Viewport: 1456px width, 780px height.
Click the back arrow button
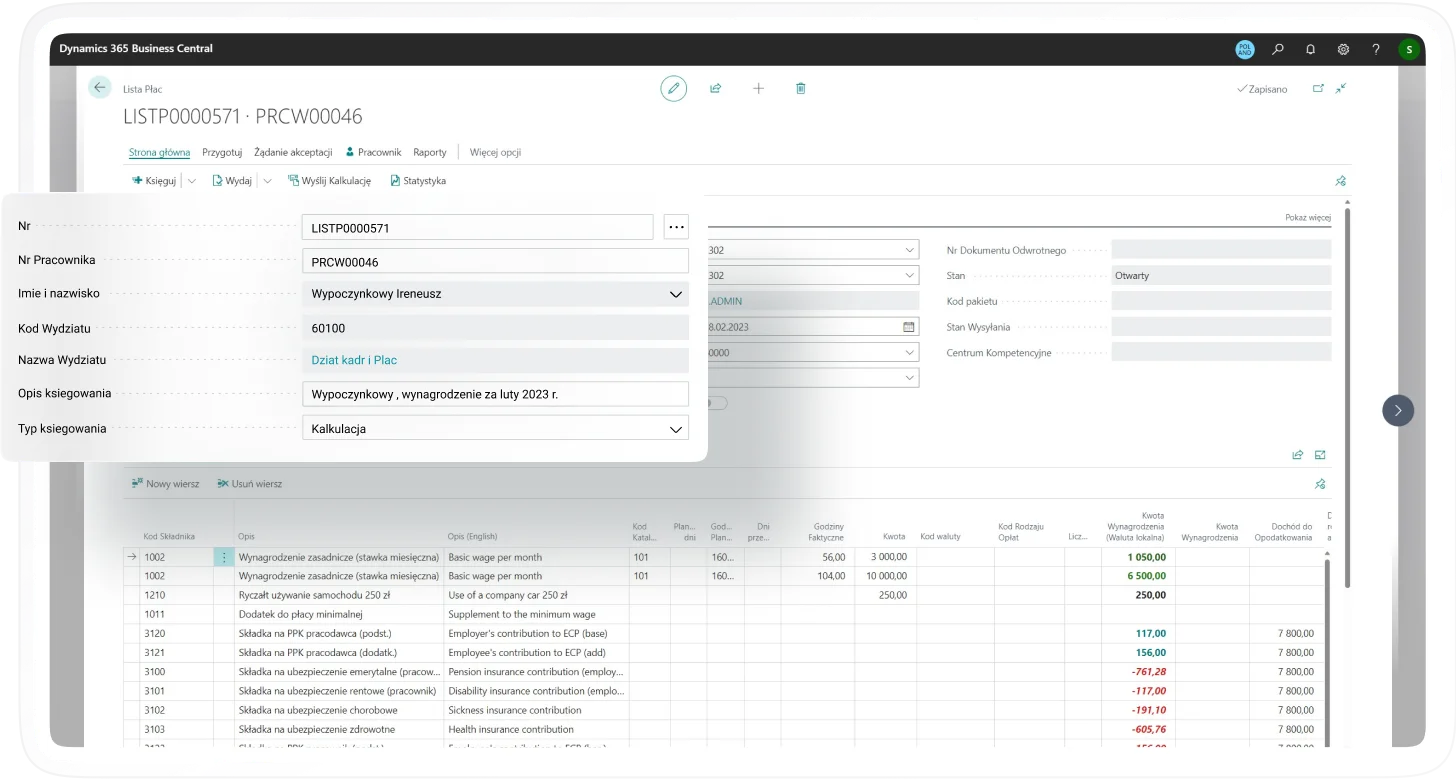[x=99, y=88]
